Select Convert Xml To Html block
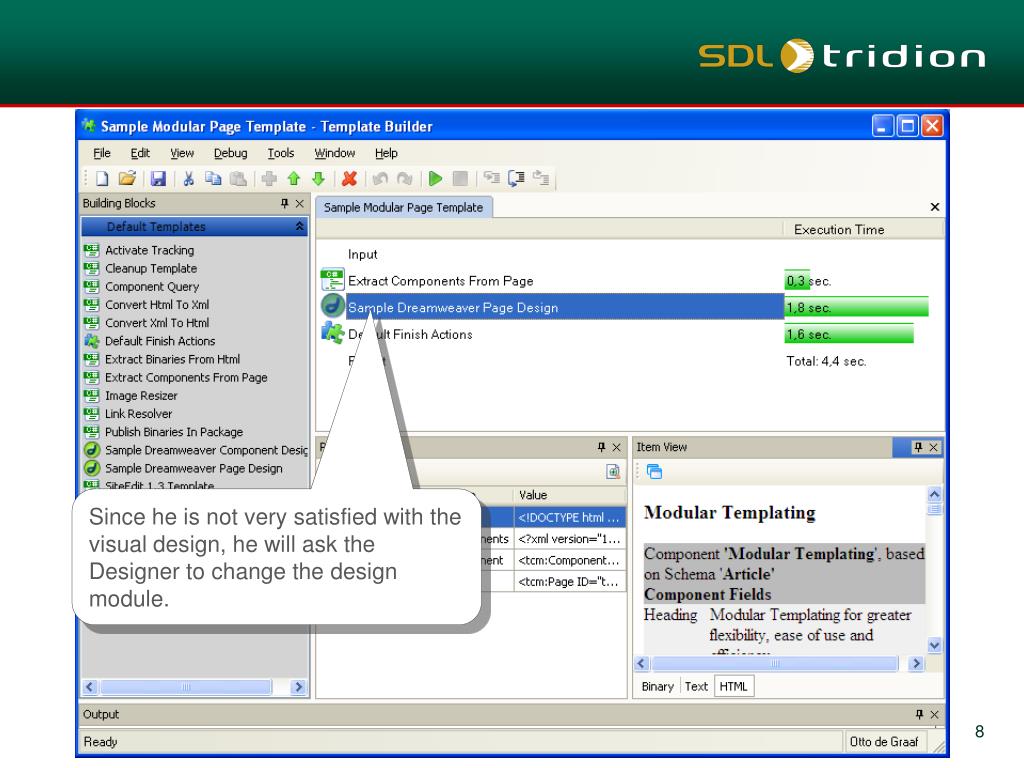The image size is (1024, 768). tap(157, 323)
